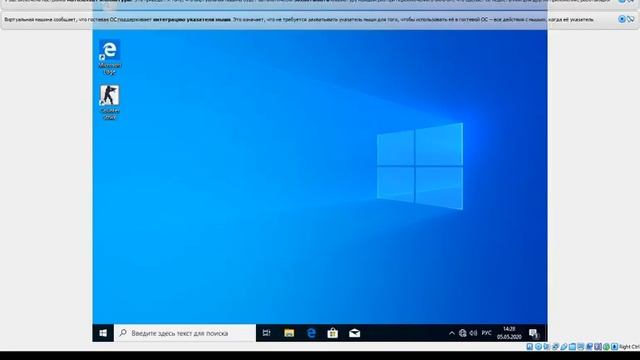Open the Counter-Strike desktop shortcut
The width and height of the screenshot is (640, 360).
(109, 102)
